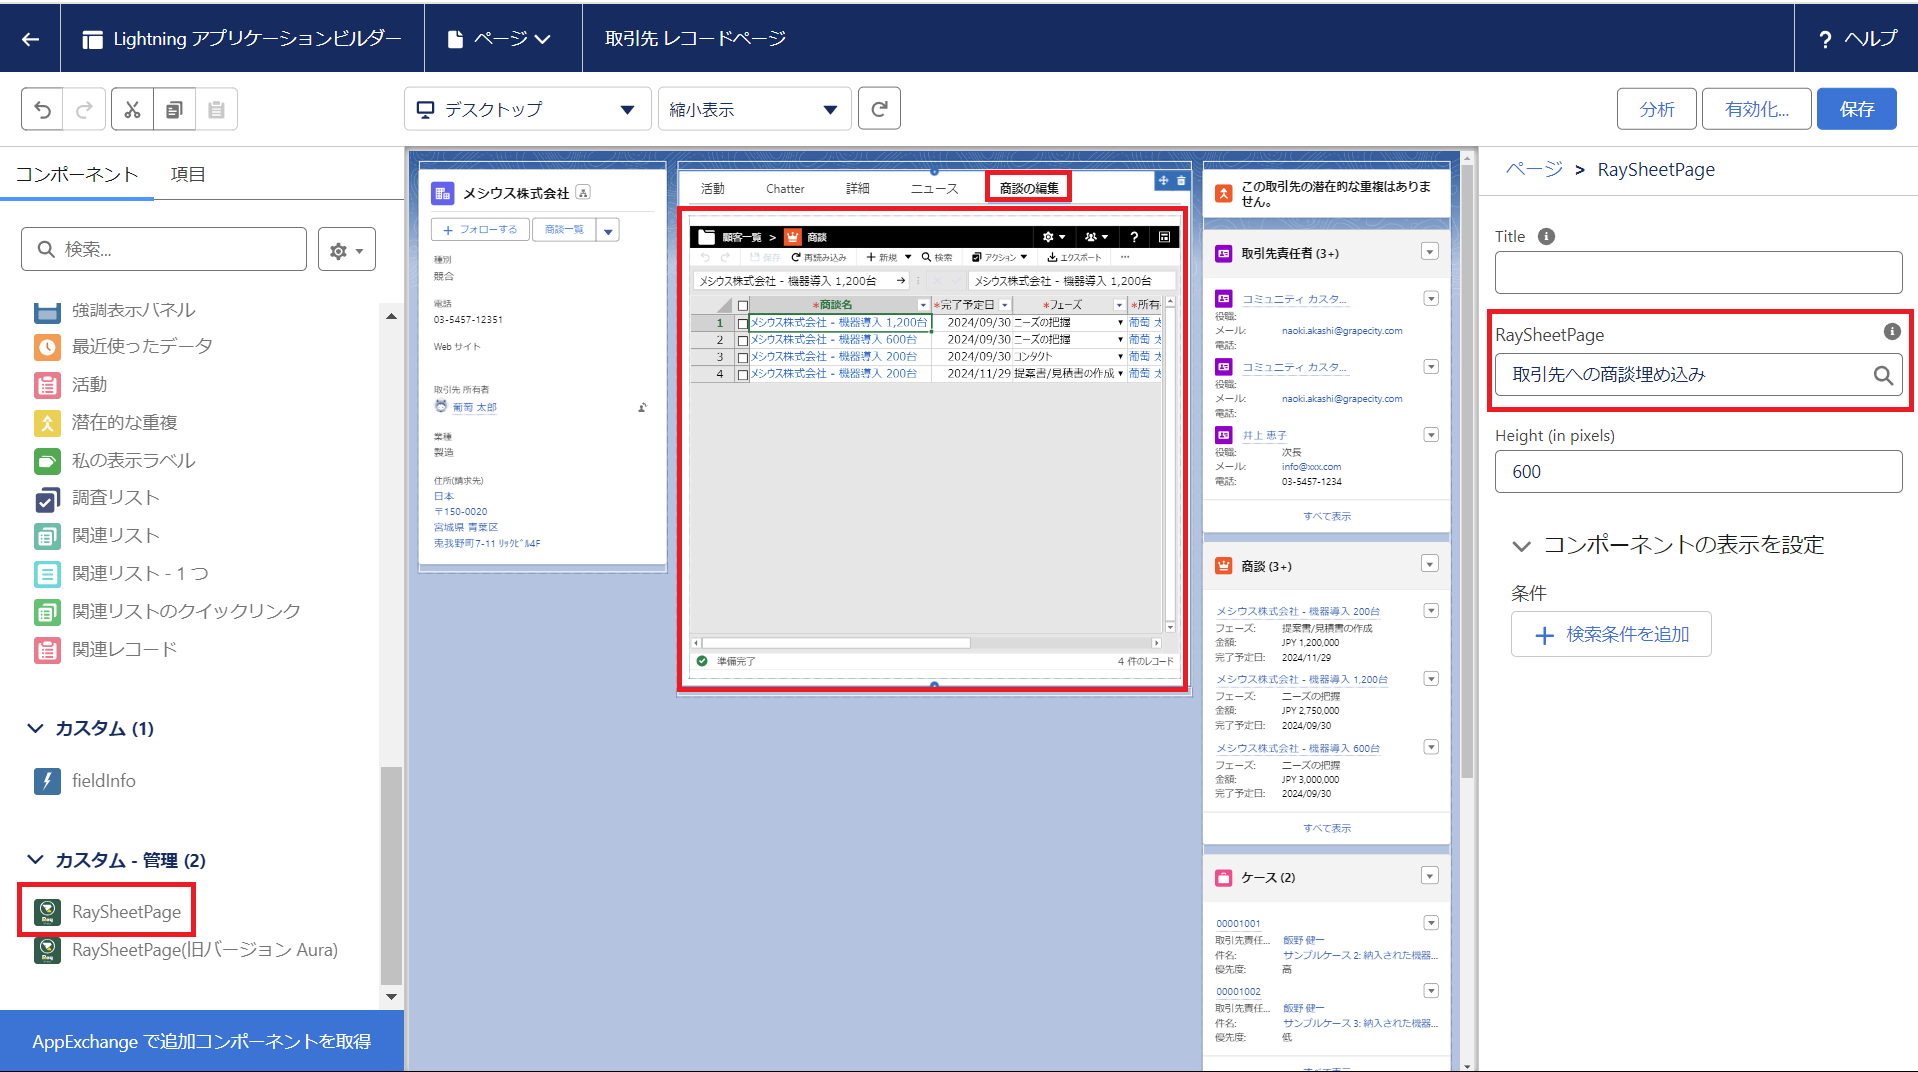Select the 商談の編集 tab on canvas
1918x1072 pixels.
coord(1029,188)
